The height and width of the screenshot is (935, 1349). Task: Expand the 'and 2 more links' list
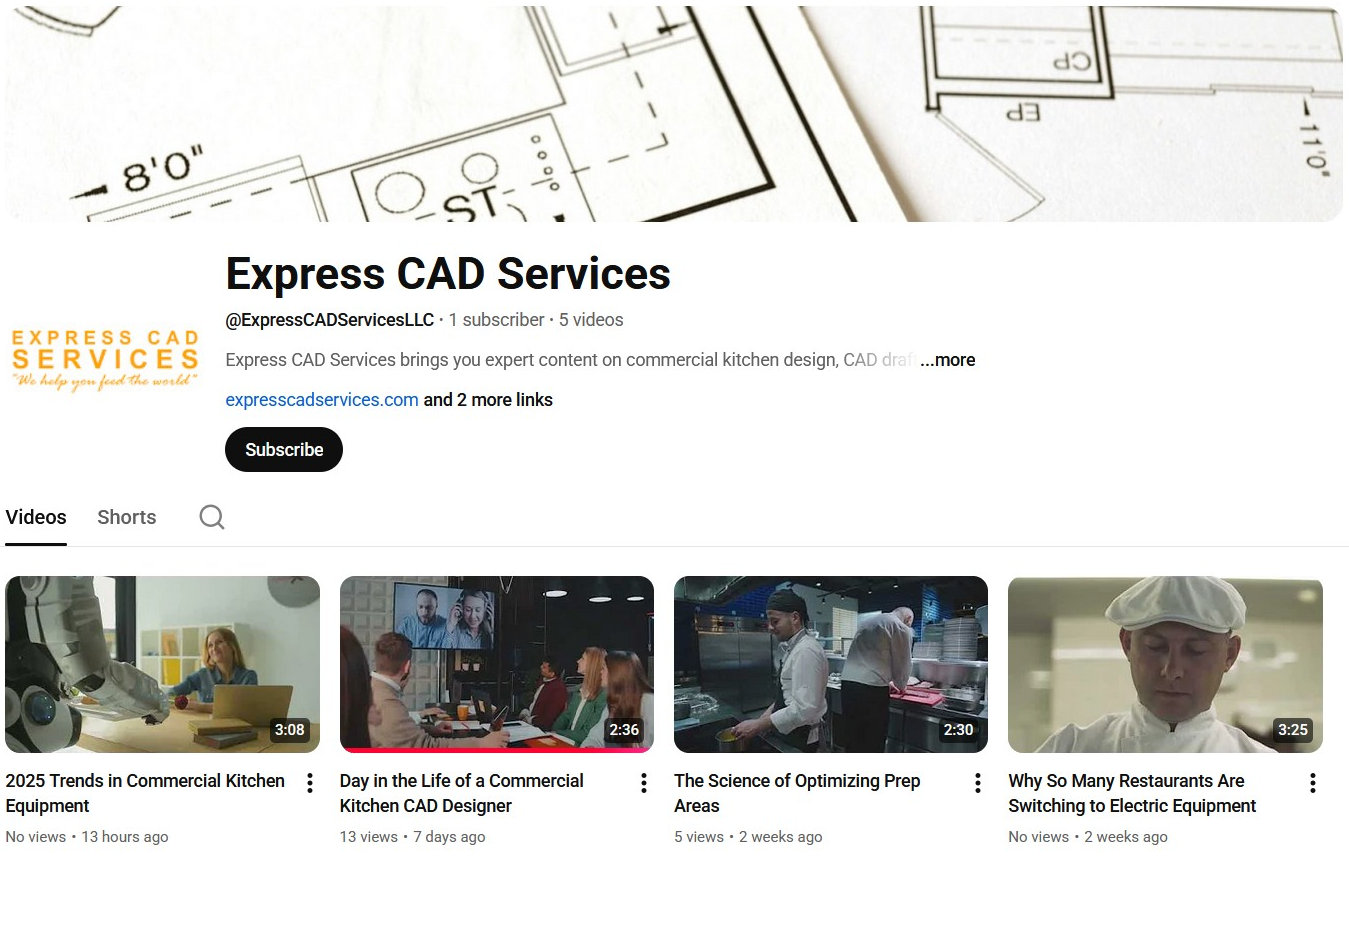point(487,399)
